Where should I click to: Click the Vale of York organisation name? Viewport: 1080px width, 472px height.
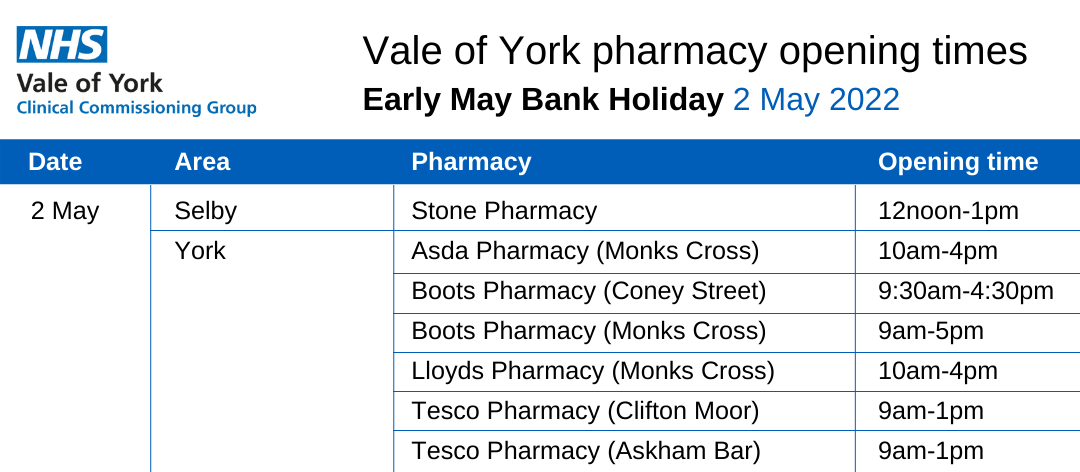[x=90, y=83]
